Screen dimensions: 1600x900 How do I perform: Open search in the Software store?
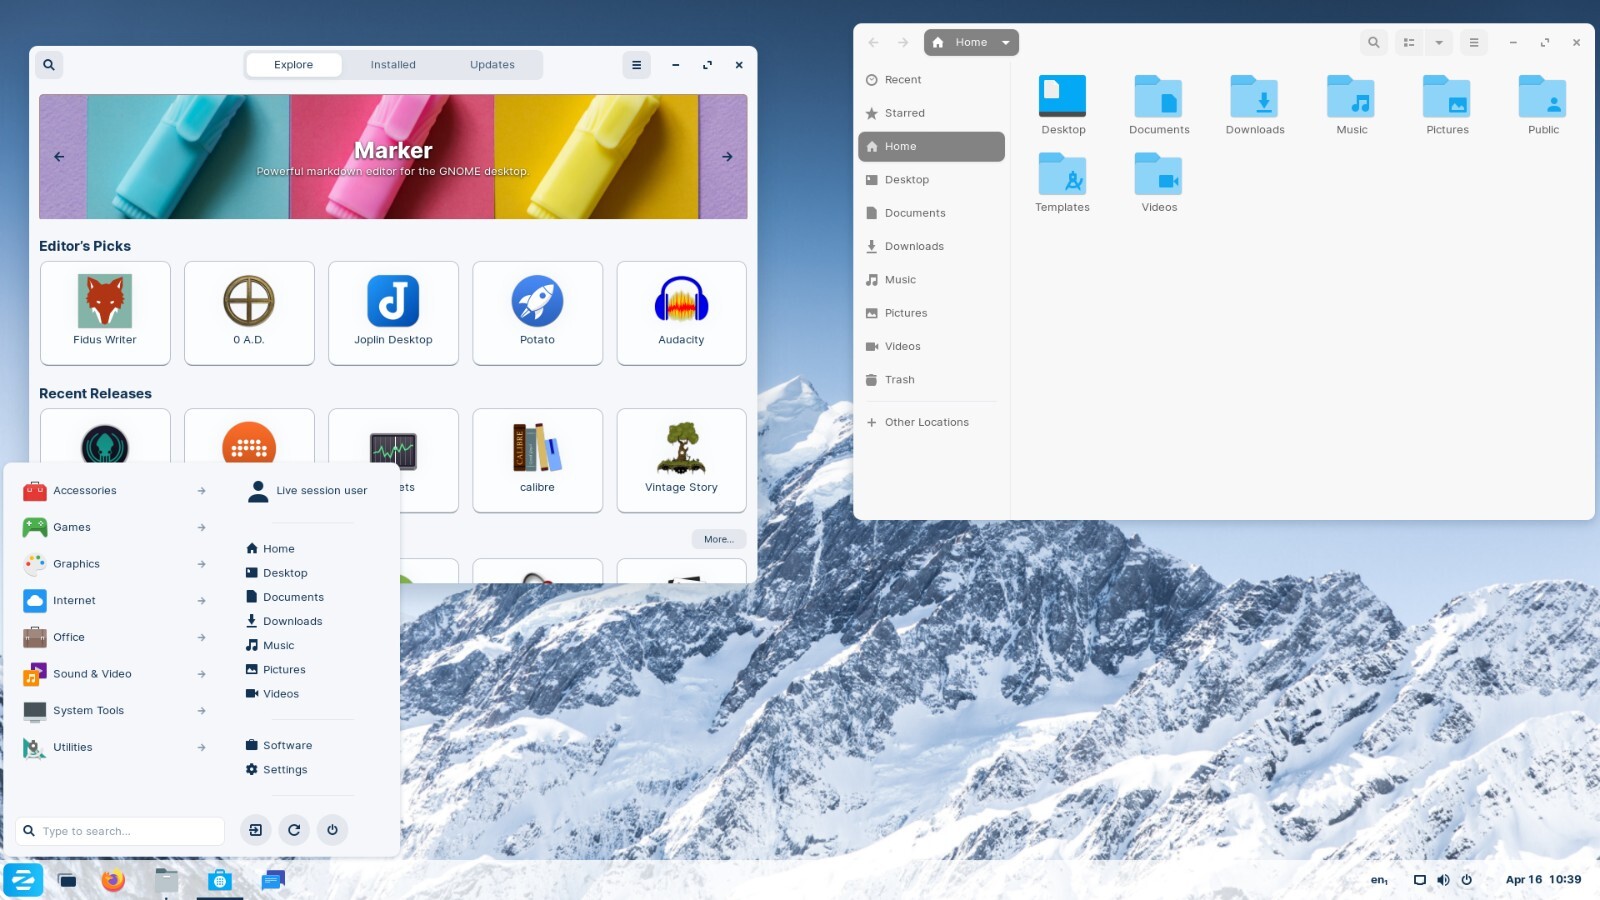point(49,64)
